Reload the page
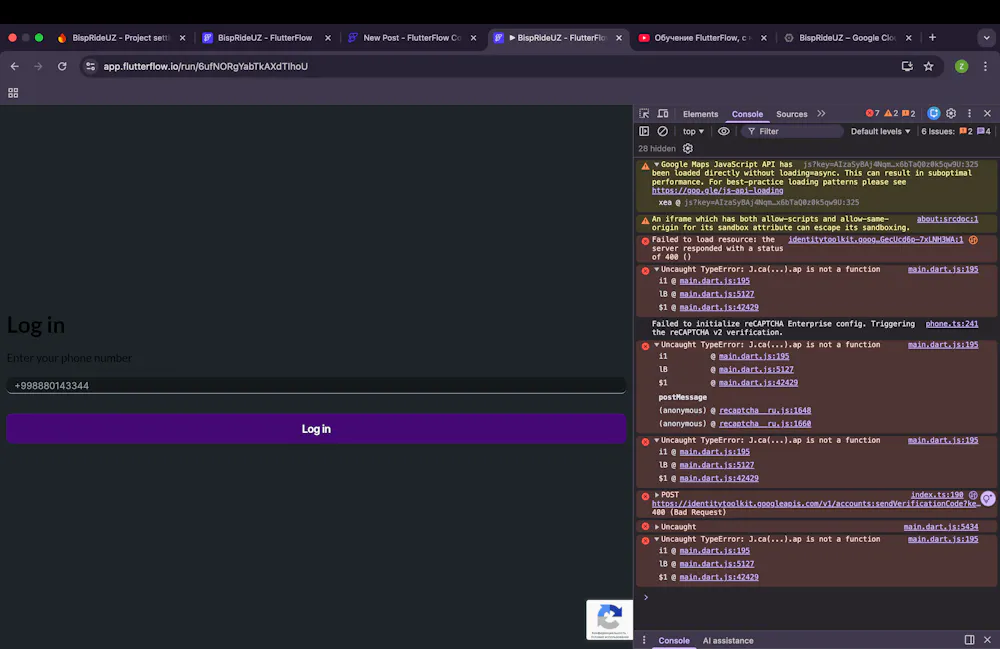Viewport: 1000px width, 649px height. coord(62,66)
